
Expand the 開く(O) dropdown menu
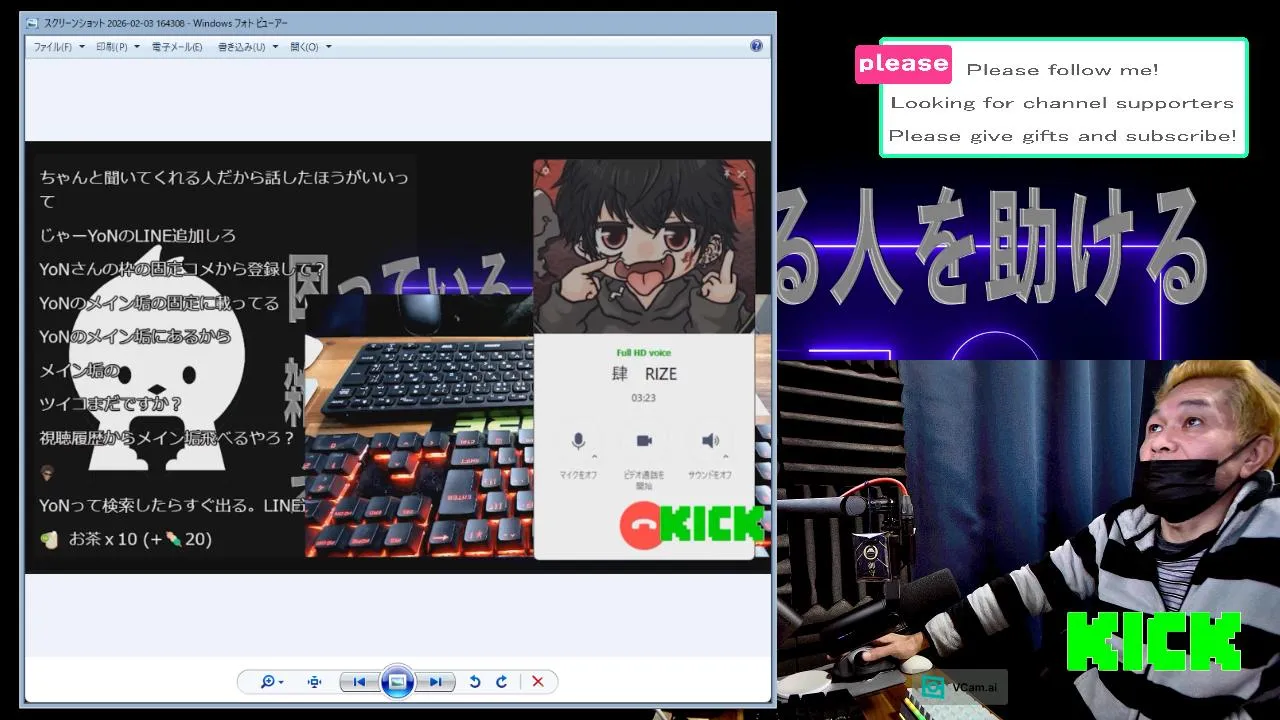coord(310,47)
